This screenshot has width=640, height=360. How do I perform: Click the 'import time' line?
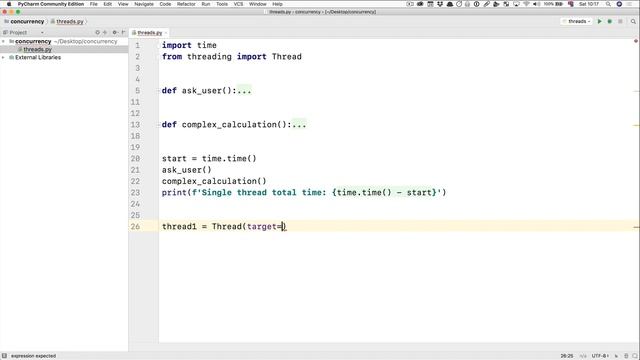click(189, 45)
